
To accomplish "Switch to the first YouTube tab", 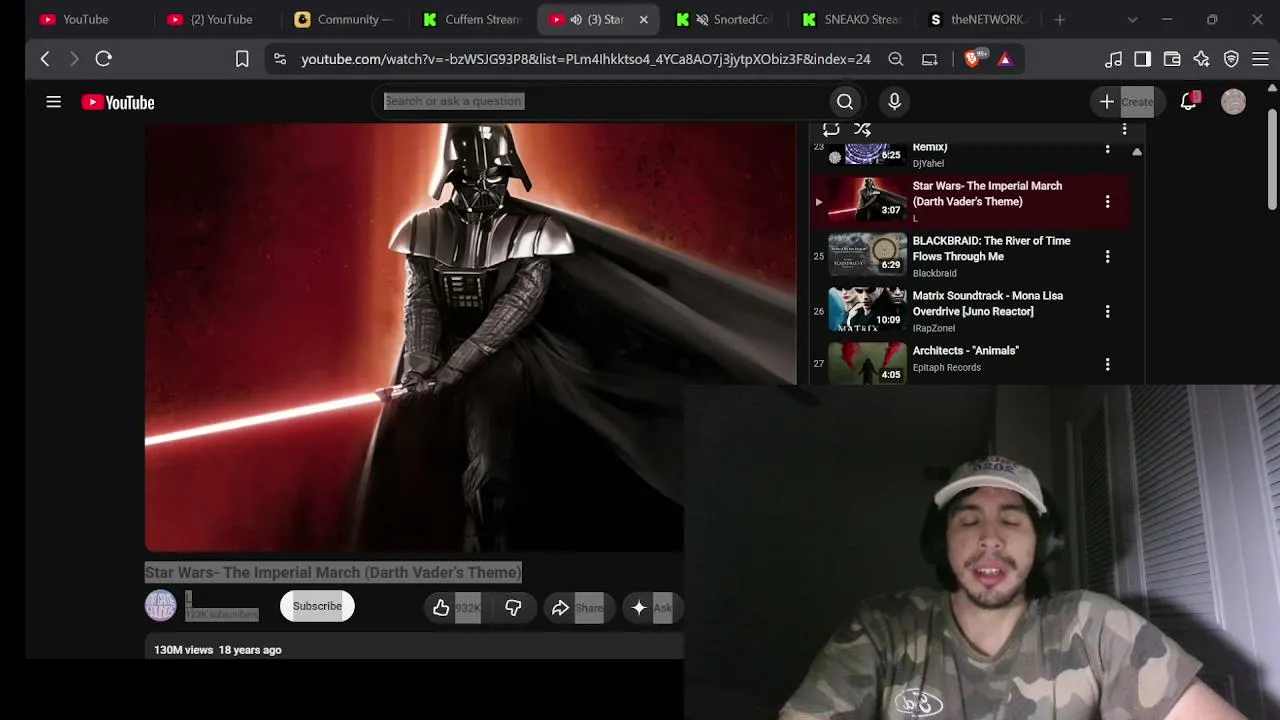I will (85, 19).
